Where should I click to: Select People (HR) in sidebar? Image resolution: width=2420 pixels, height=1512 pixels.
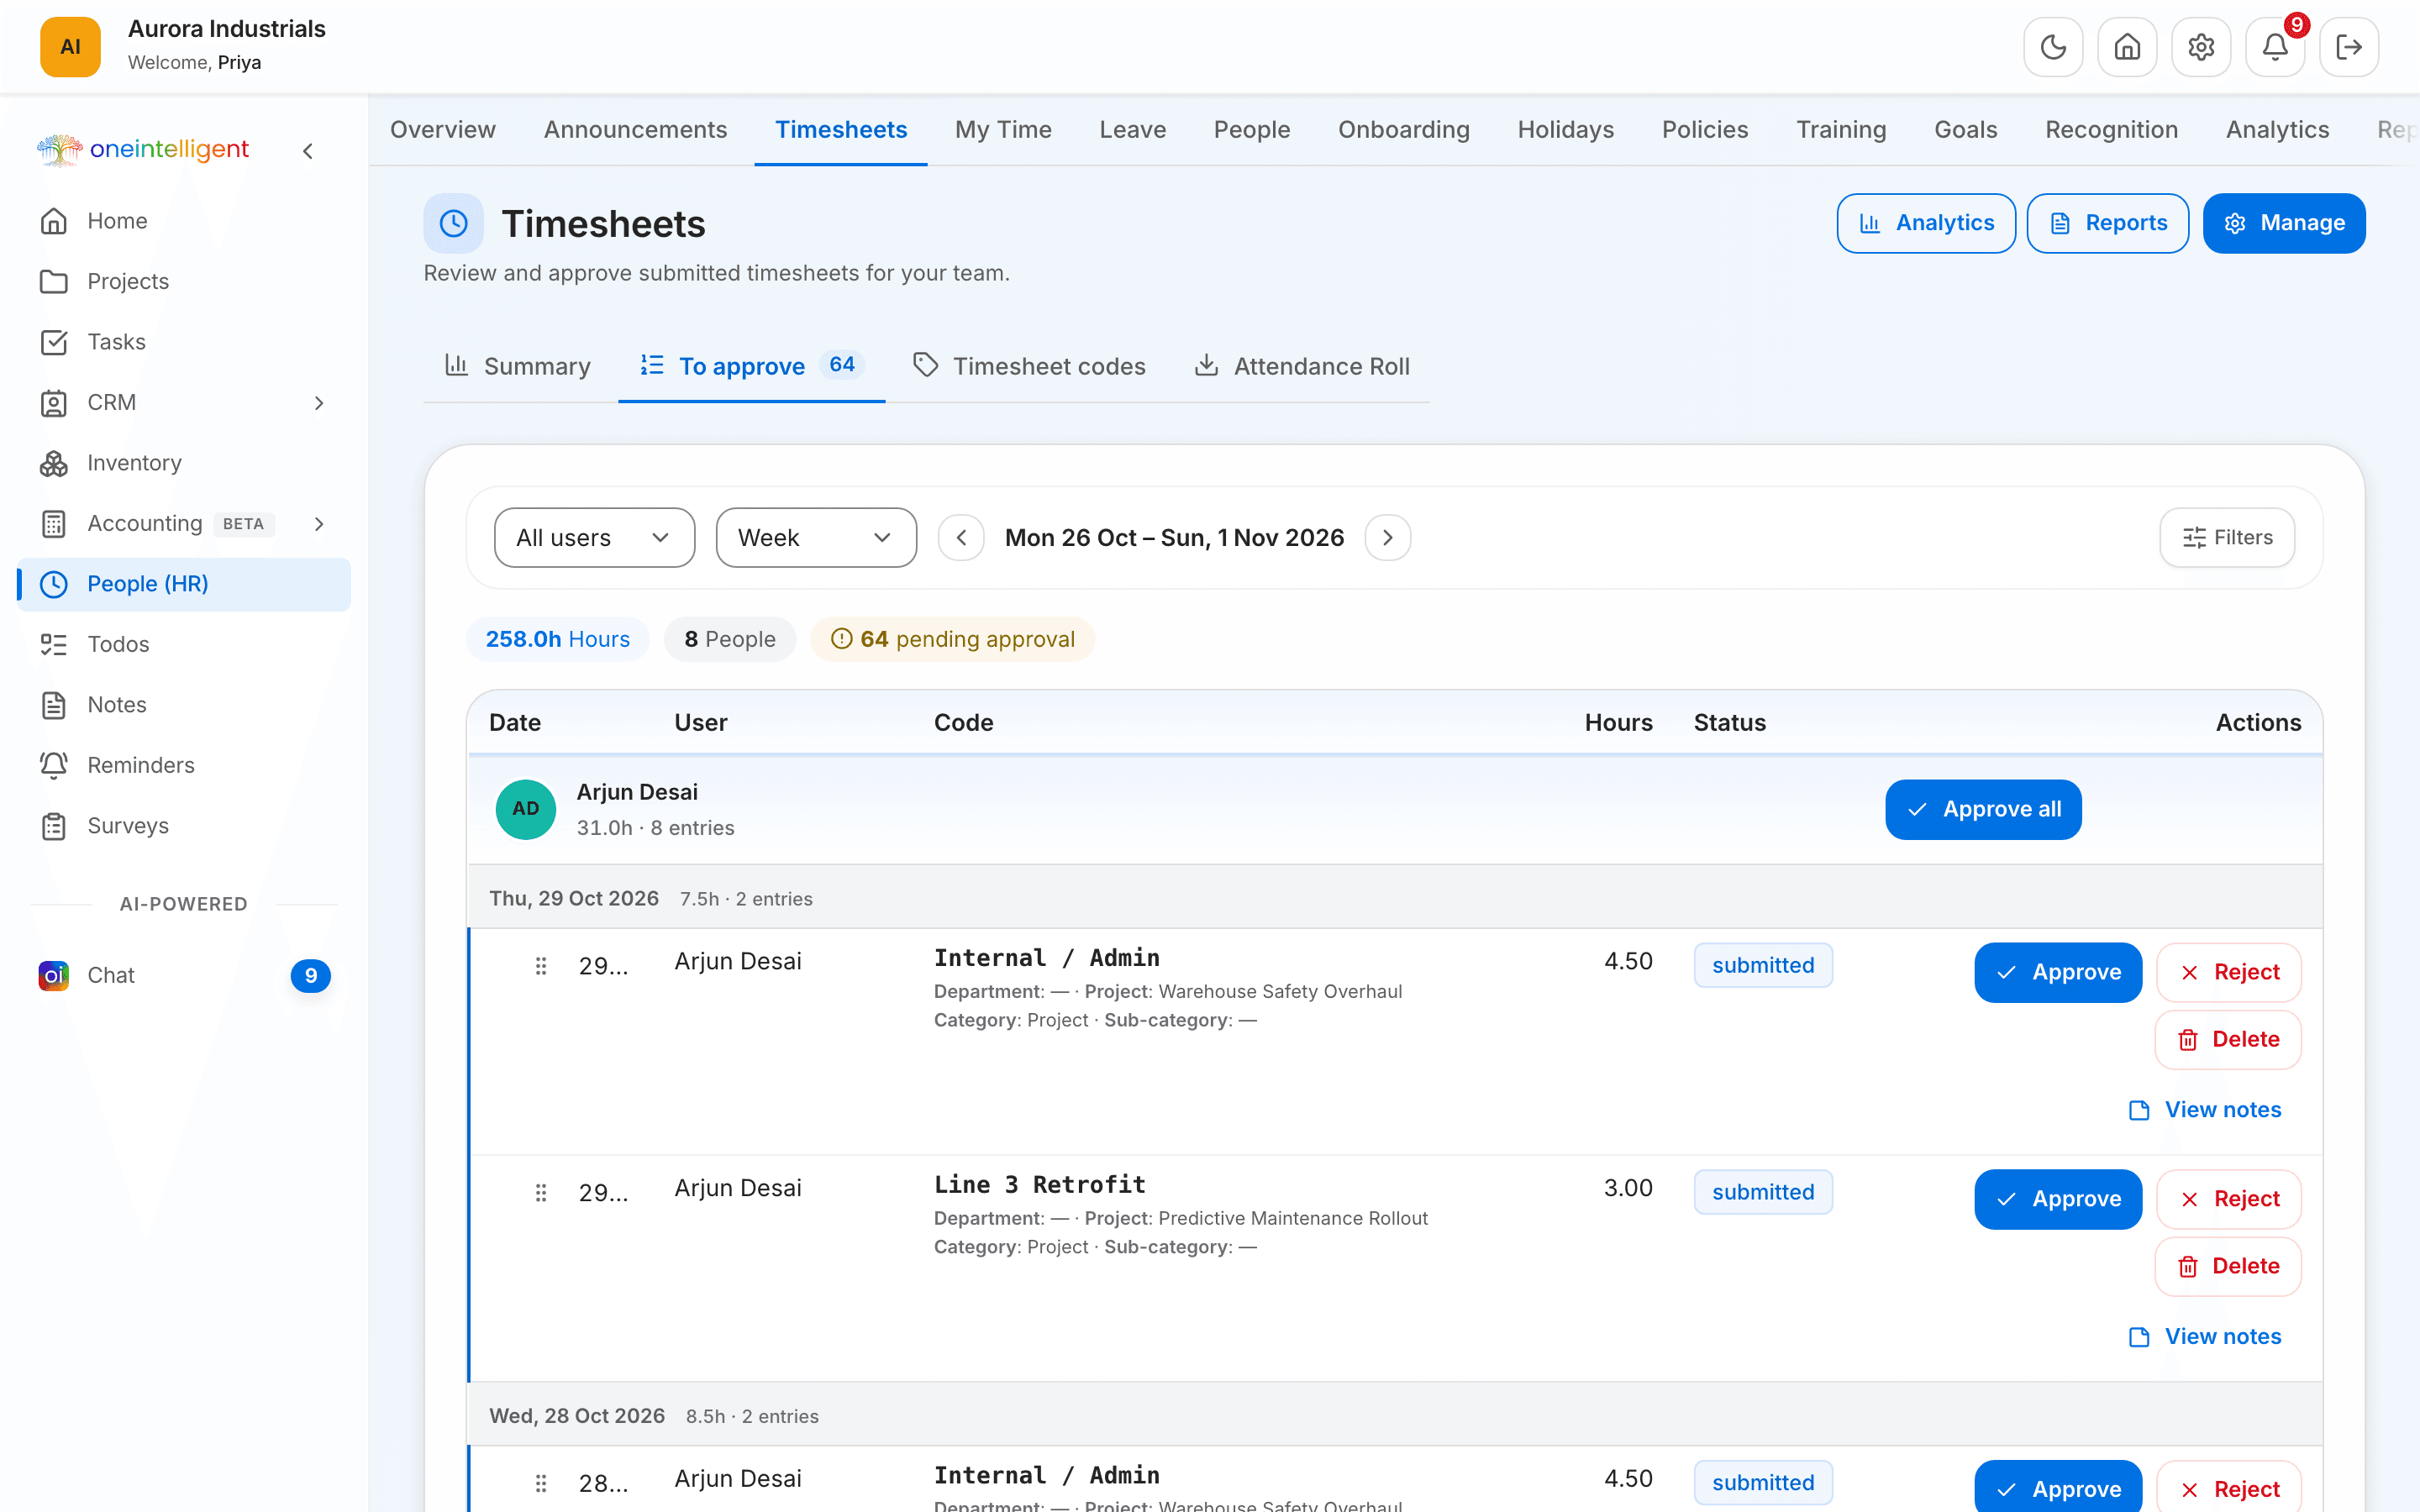(x=185, y=584)
